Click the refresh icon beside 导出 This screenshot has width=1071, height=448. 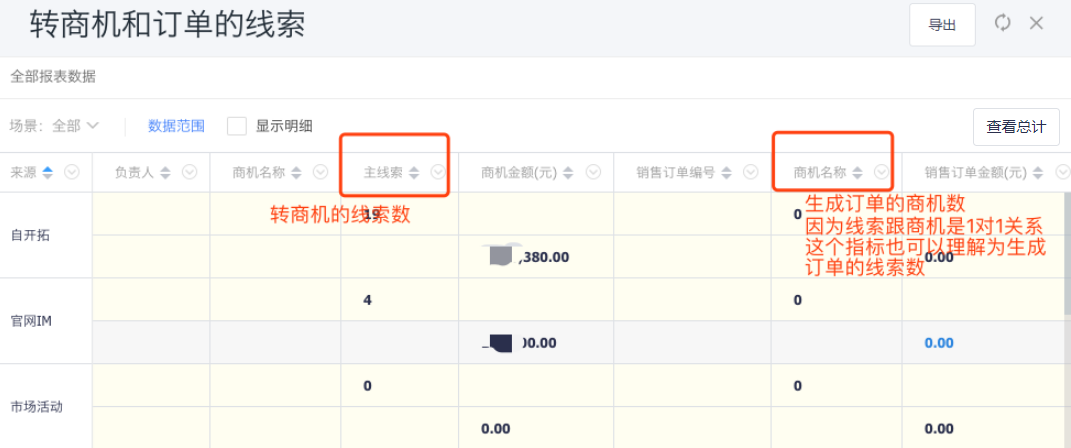(x=1002, y=23)
